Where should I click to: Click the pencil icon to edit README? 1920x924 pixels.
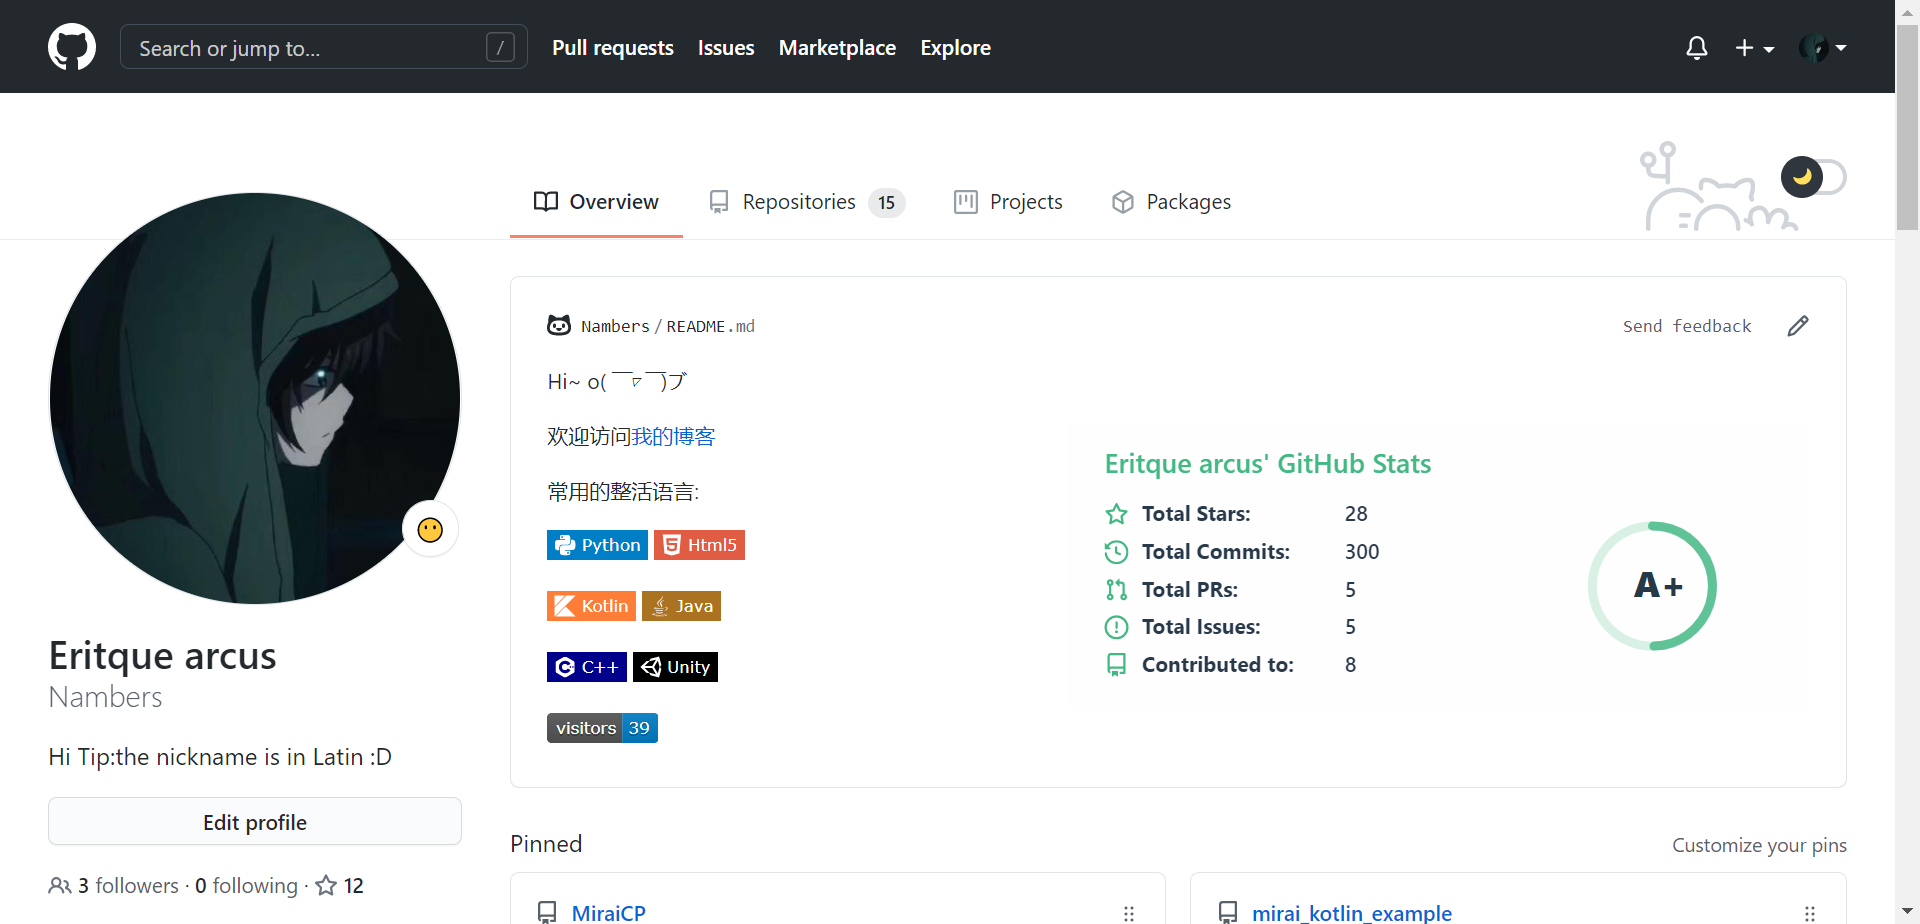tap(1798, 325)
